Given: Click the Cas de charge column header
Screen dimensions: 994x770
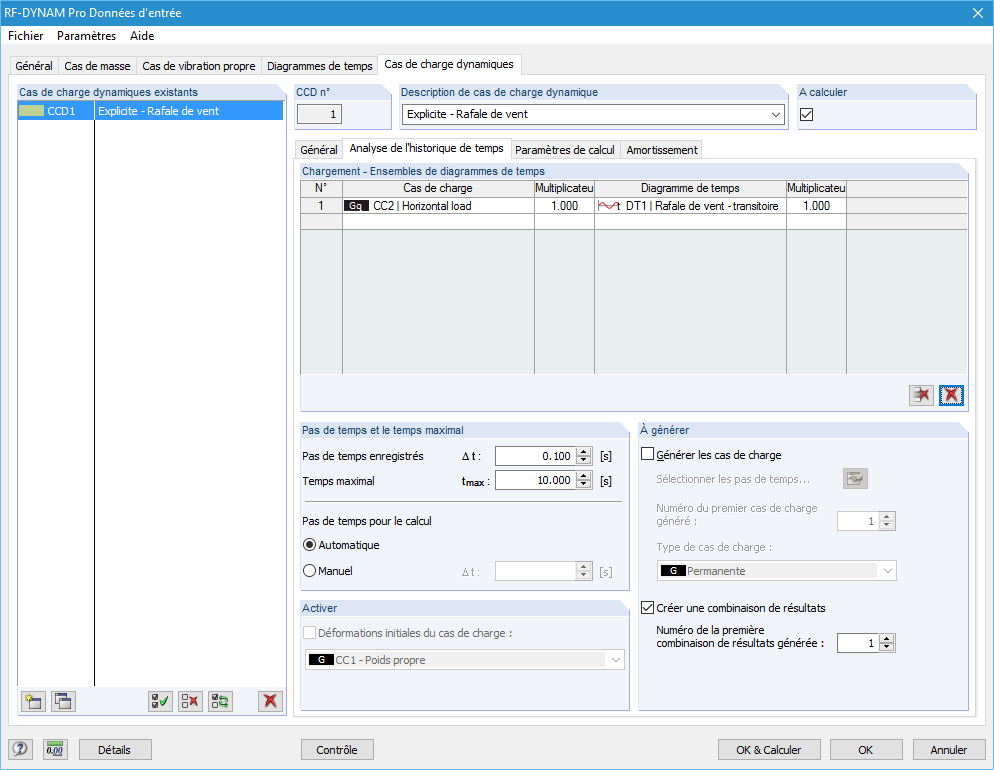Looking at the screenshot, I should click(438, 188).
